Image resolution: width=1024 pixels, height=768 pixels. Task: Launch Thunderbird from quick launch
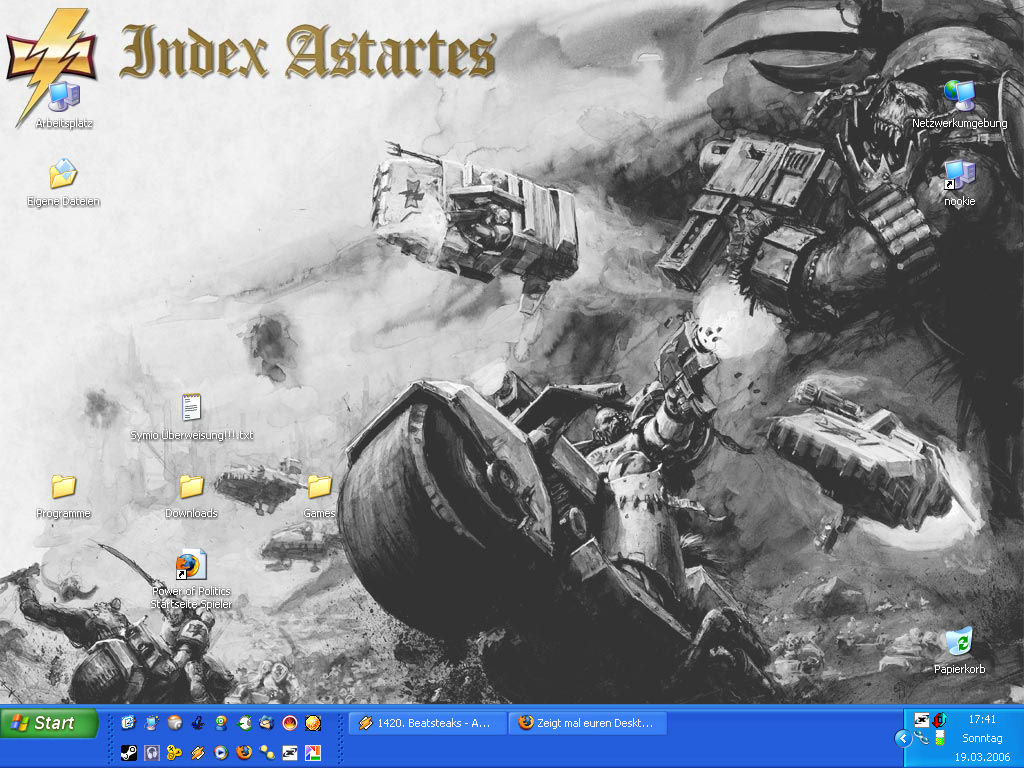[266, 722]
